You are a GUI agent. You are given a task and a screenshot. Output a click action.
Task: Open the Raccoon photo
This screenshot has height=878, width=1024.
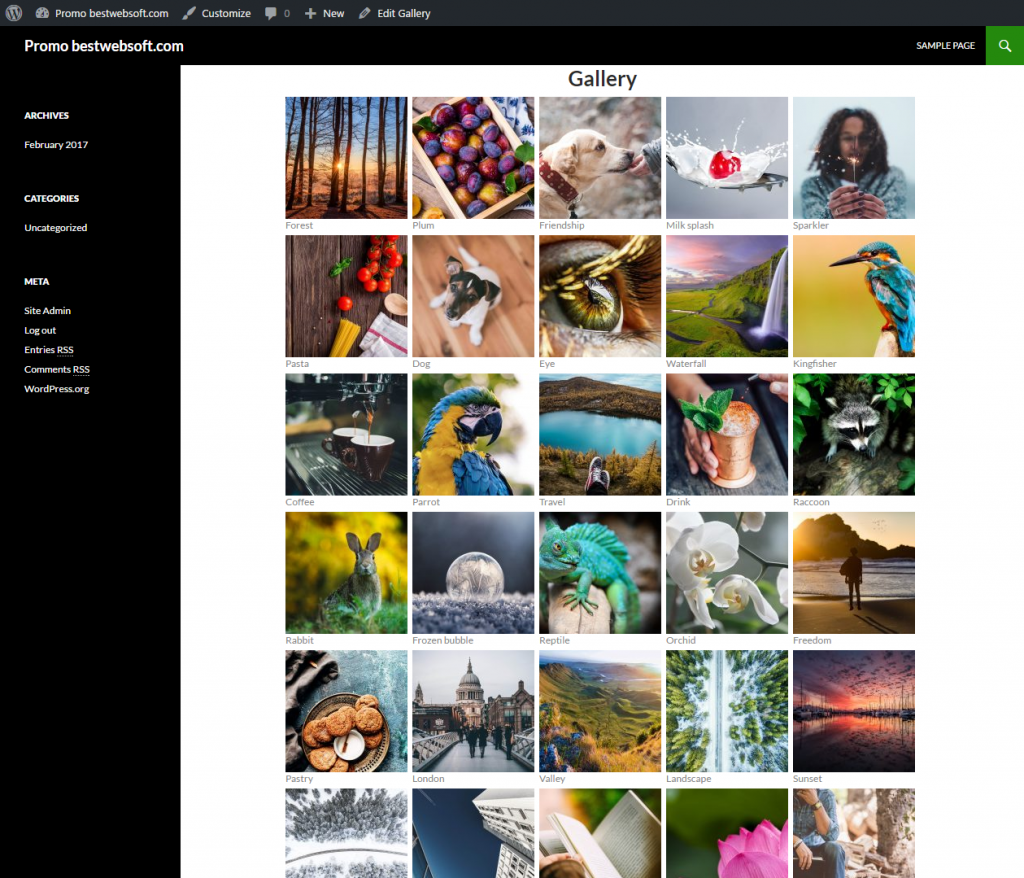click(854, 434)
